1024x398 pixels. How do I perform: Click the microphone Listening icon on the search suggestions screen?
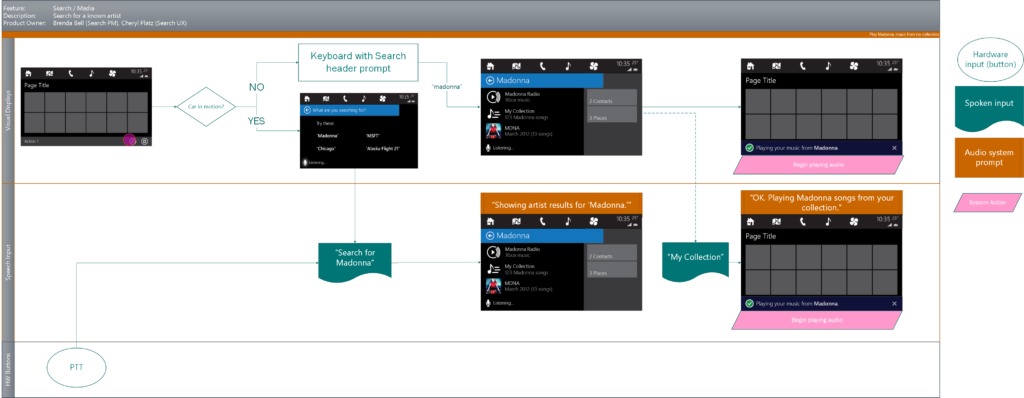pos(304,161)
